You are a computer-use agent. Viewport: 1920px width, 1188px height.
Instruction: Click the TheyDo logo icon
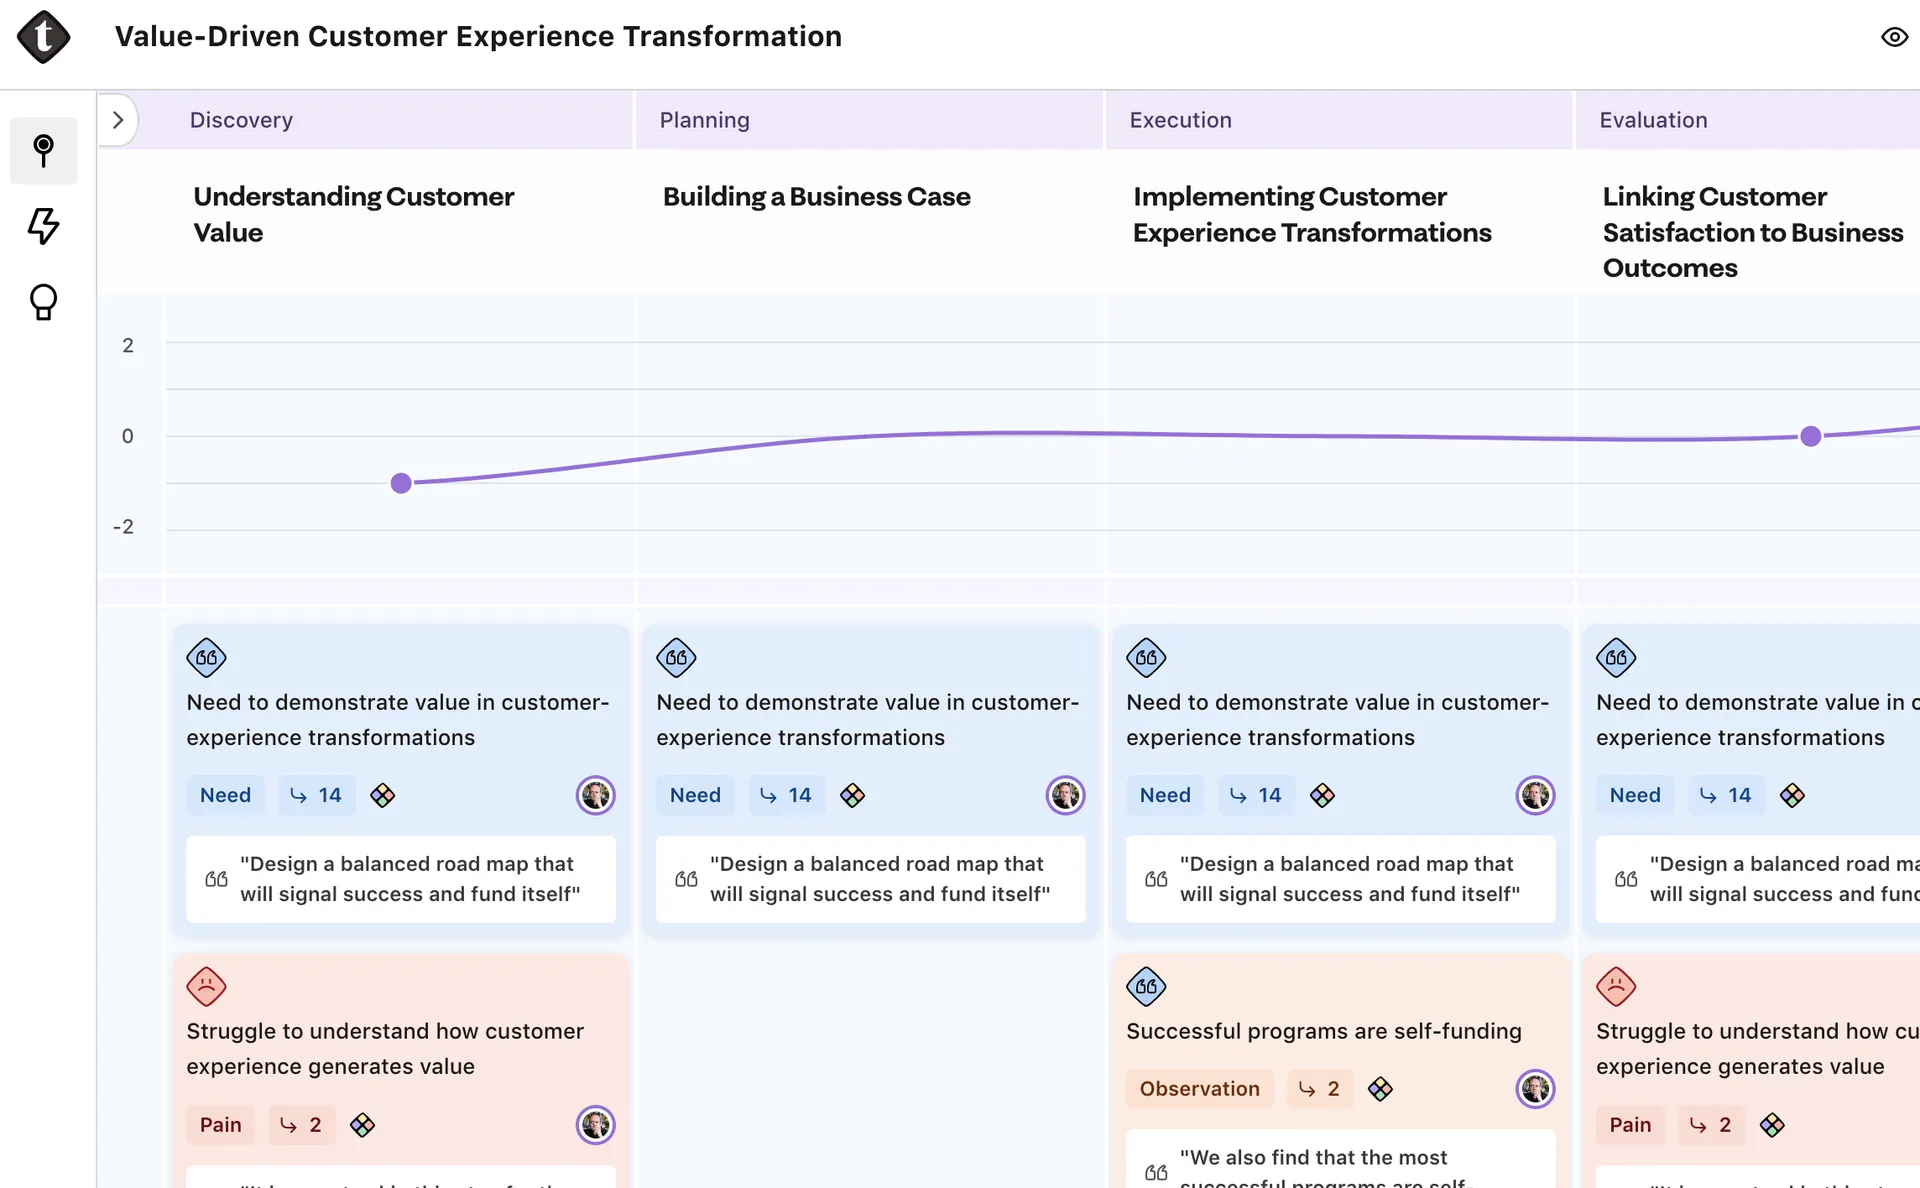pos(43,37)
